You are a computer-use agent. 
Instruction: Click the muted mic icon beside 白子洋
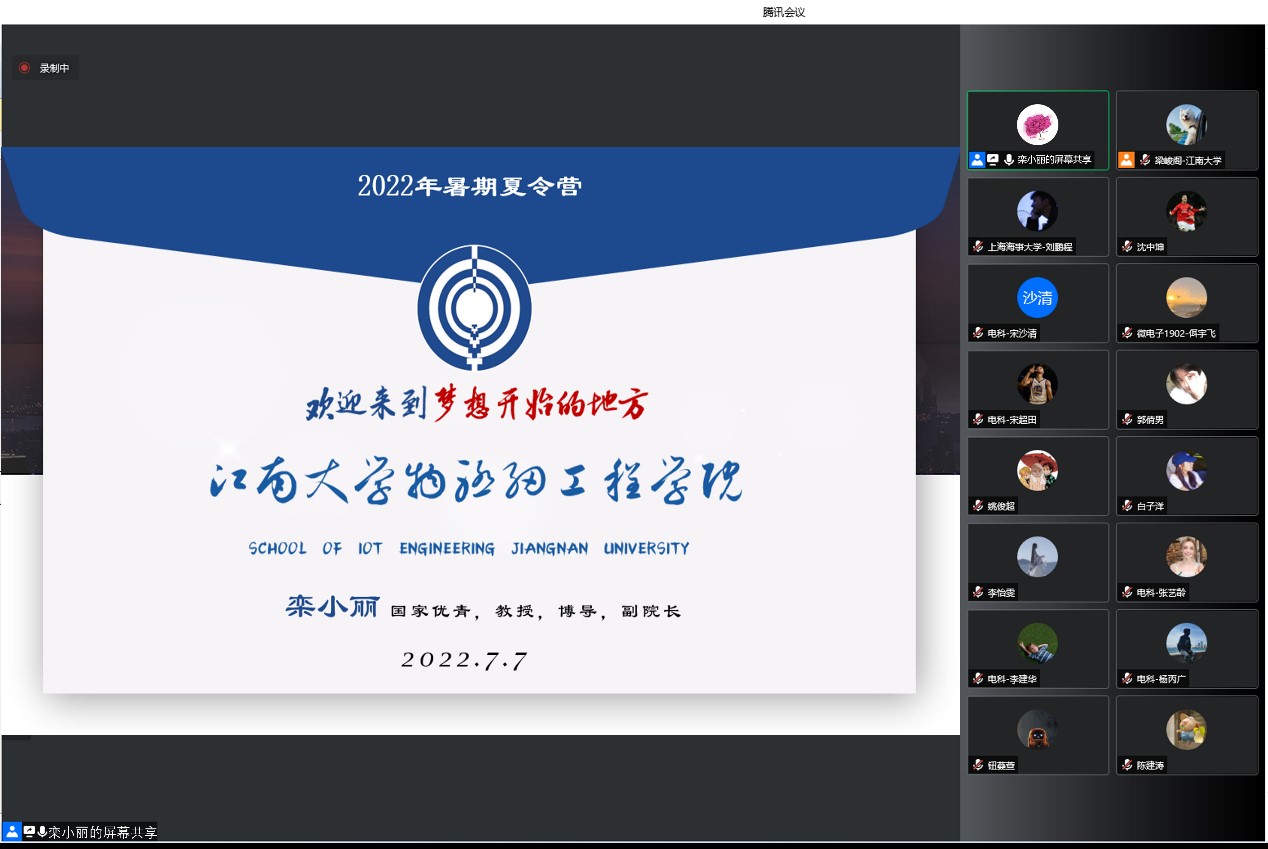pyautogui.click(x=1127, y=506)
